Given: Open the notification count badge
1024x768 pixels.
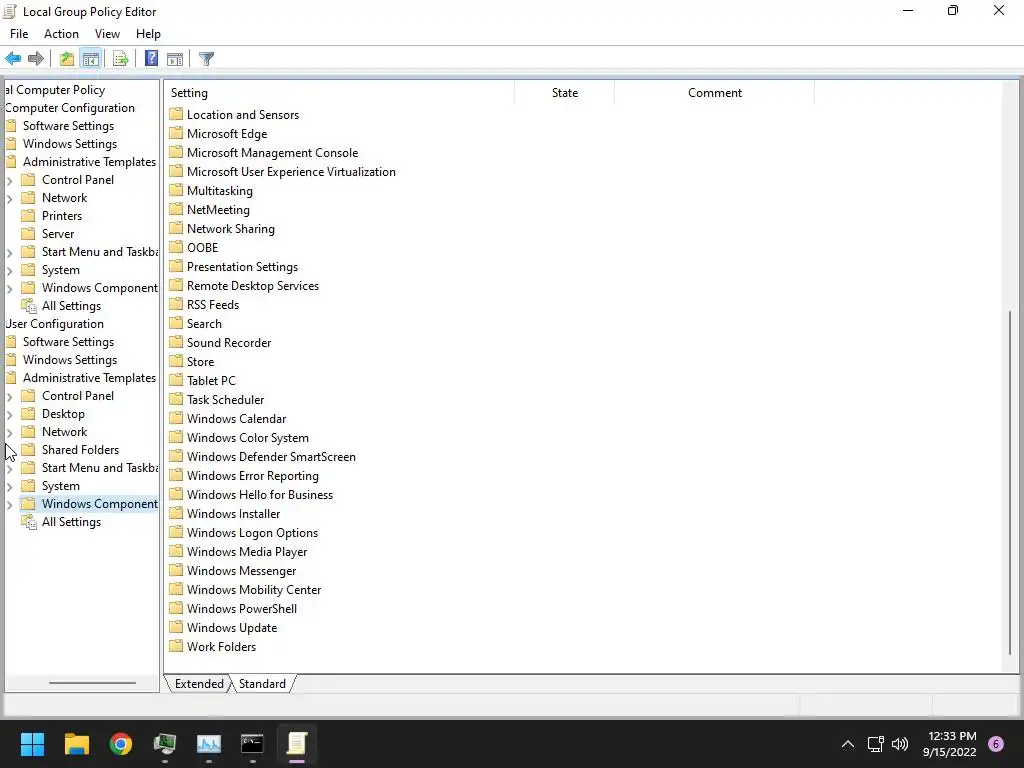Looking at the screenshot, I should pos(996,744).
